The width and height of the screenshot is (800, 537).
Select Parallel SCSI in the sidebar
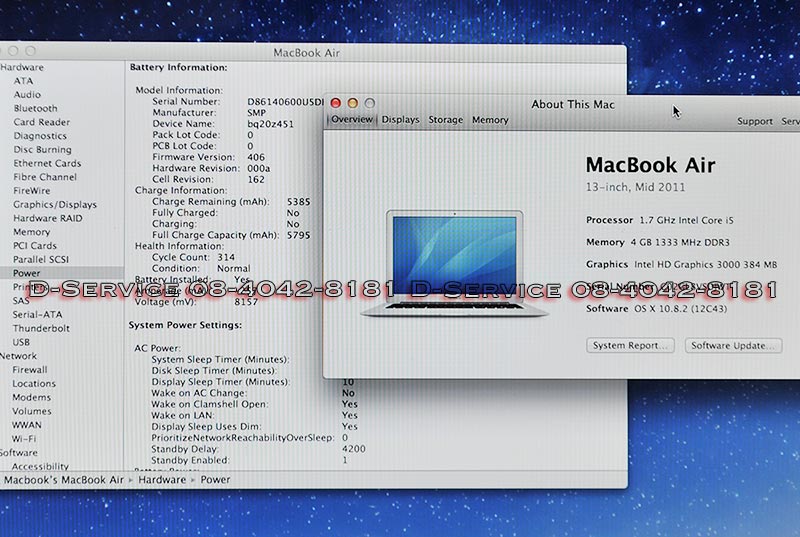(x=41, y=260)
